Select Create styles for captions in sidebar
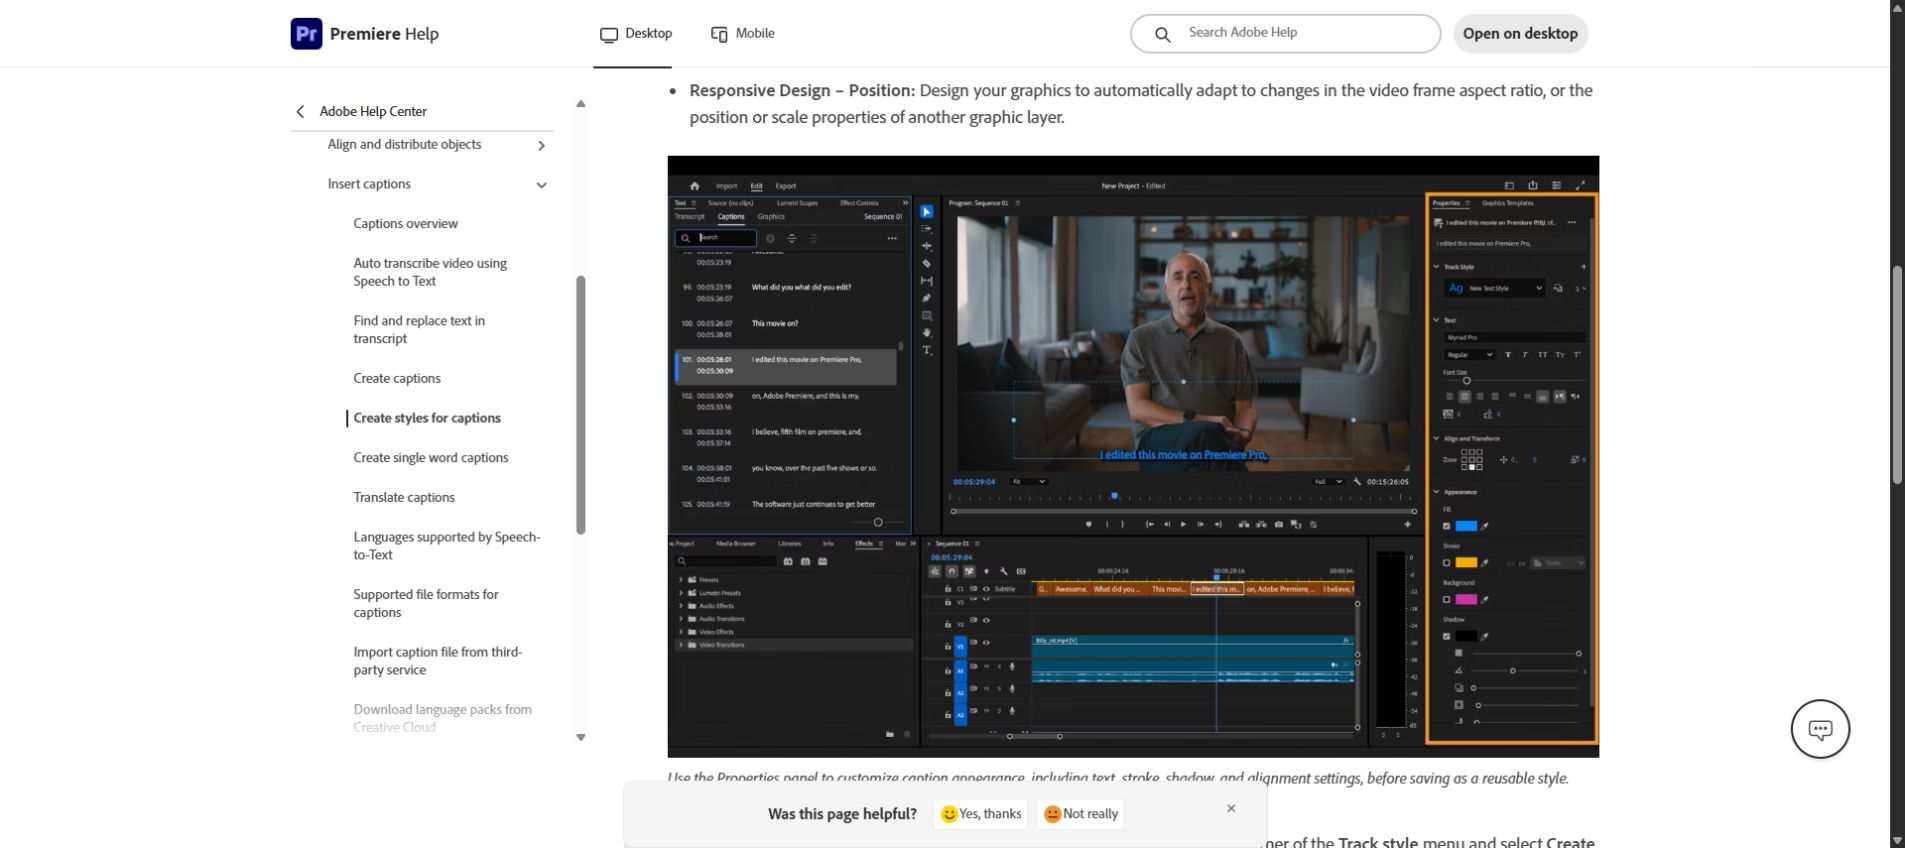Viewport: 1905px width, 848px height. coord(427,418)
